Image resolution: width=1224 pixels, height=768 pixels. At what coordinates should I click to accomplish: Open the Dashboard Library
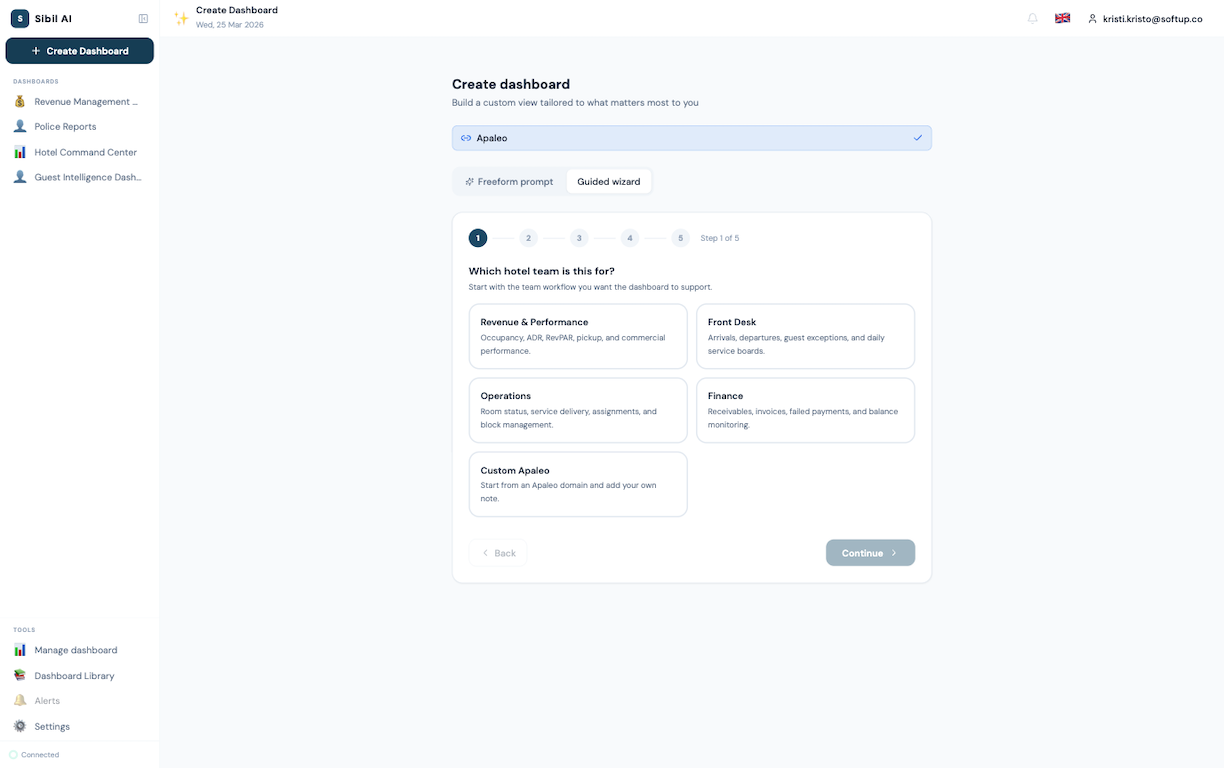(x=79, y=675)
